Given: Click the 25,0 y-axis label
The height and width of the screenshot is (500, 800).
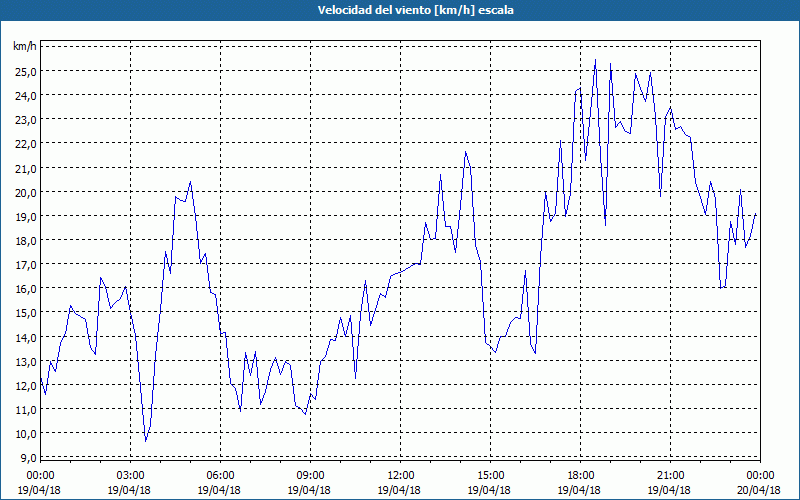Looking at the screenshot, I should (26, 71).
